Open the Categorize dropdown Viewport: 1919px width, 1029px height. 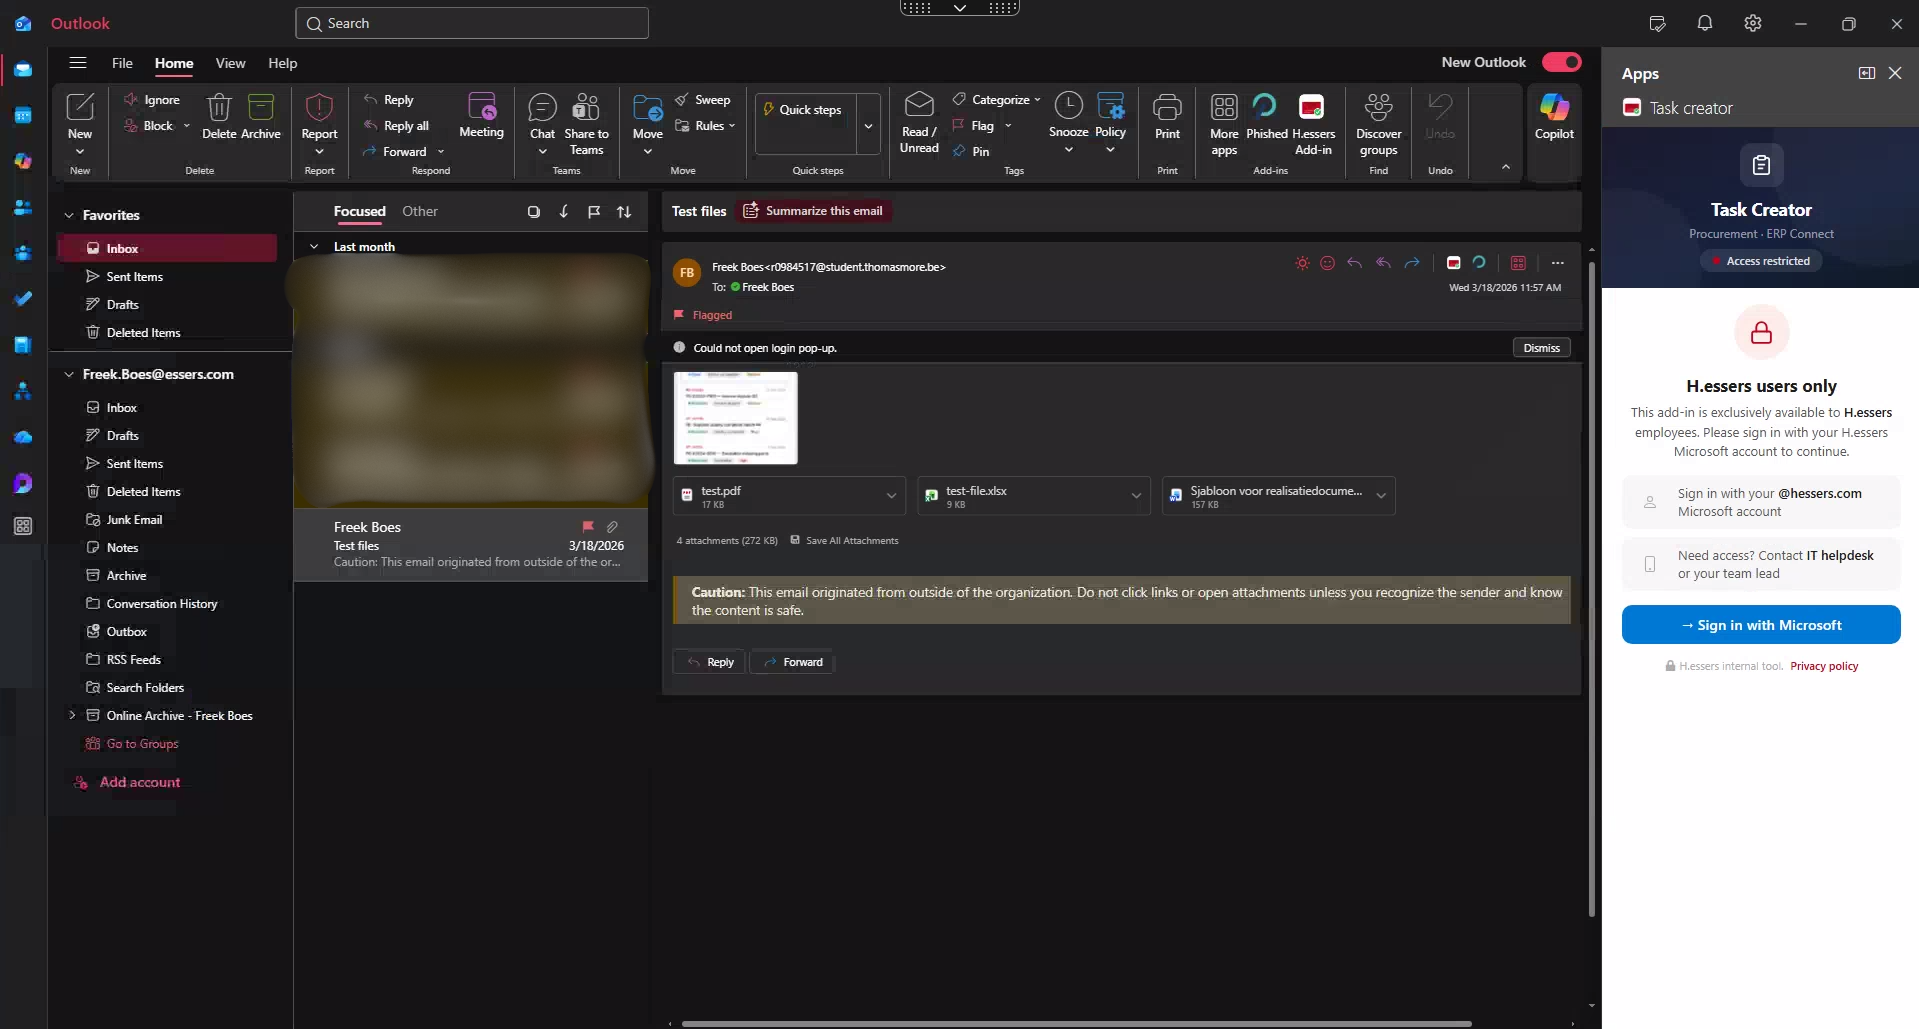pos(996,100)
